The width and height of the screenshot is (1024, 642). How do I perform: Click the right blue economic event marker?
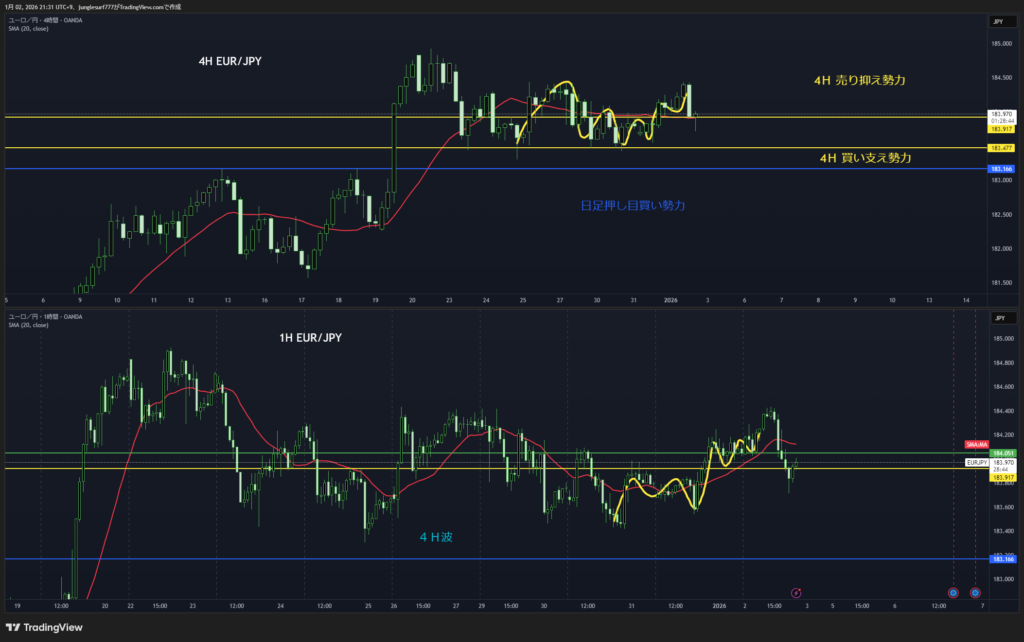click(x=975, y=593)
